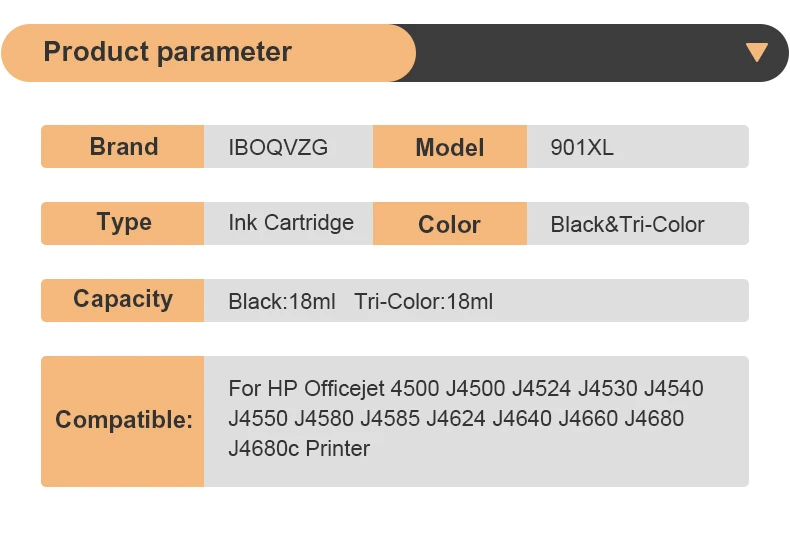Select the Black&Tri-Color value
Viewport: 790px width, 551px height.
(627, 225)
